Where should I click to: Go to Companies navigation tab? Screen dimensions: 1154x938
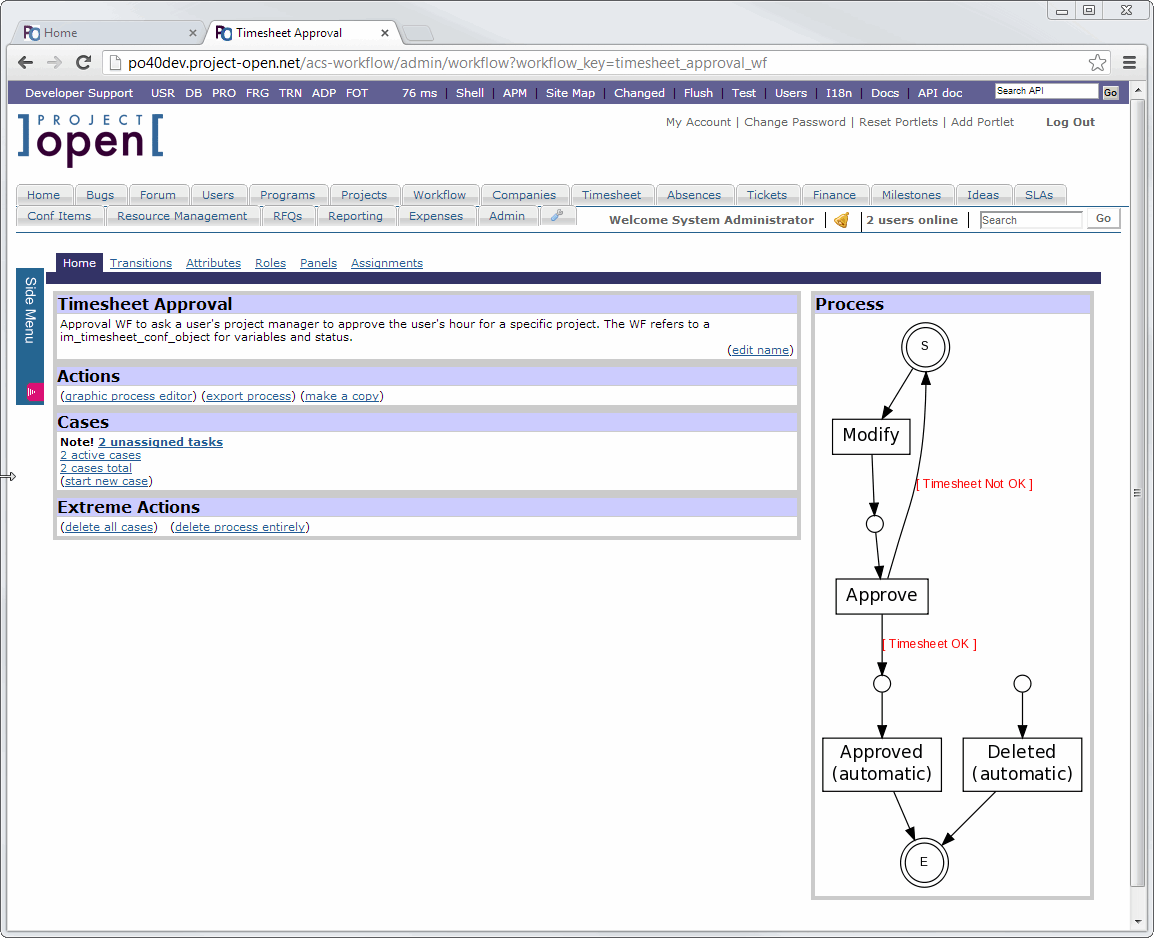(x=524, y=195)
